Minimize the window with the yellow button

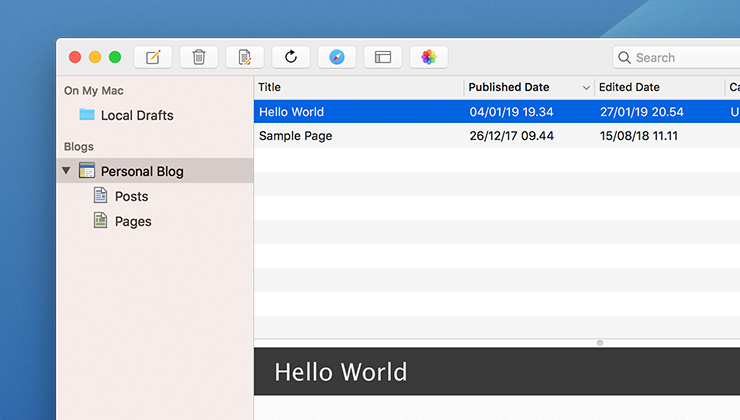point(95,57)
